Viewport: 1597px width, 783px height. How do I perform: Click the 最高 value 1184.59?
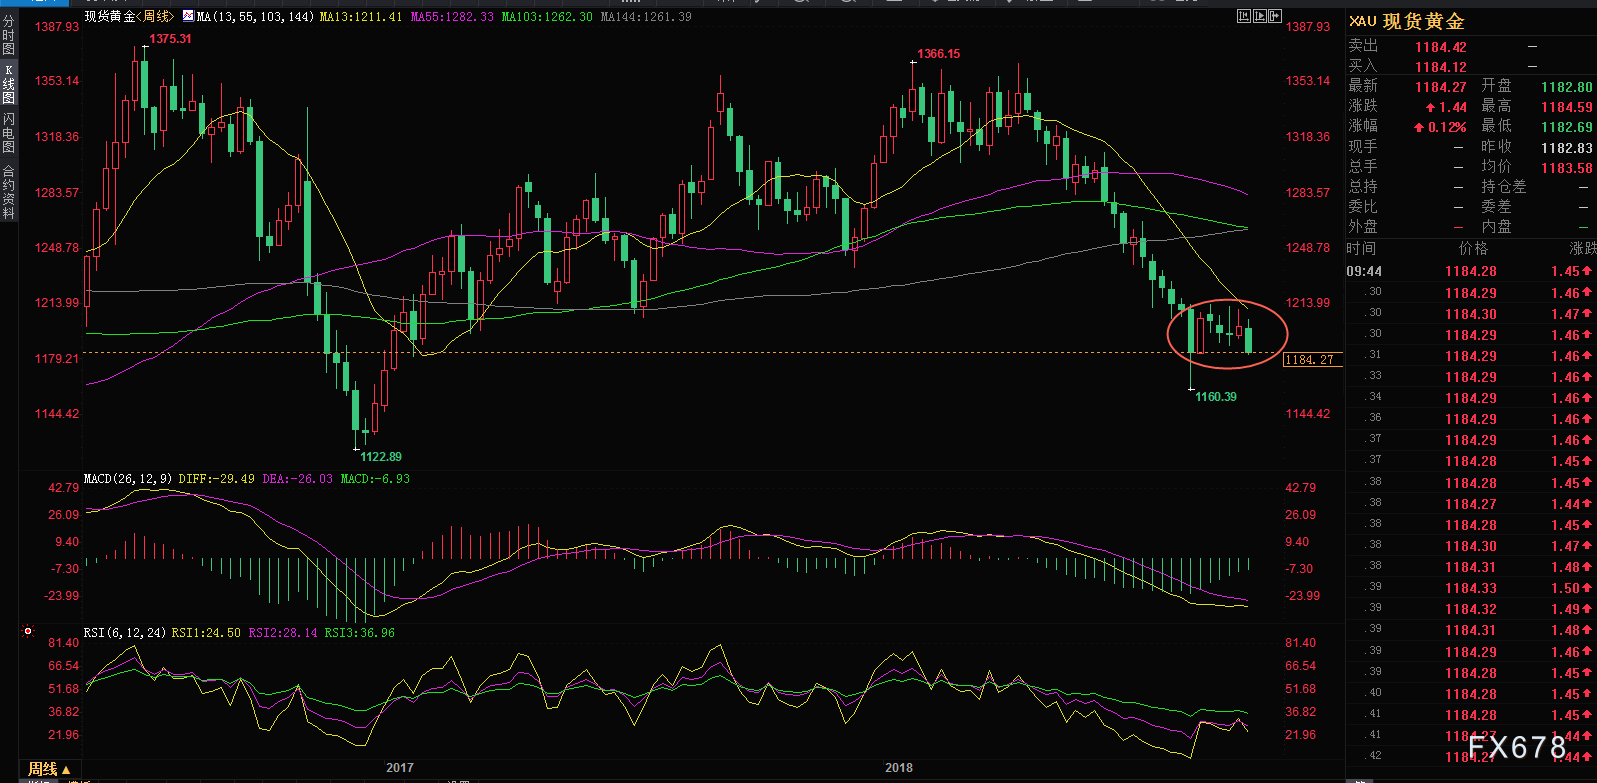1566,107
